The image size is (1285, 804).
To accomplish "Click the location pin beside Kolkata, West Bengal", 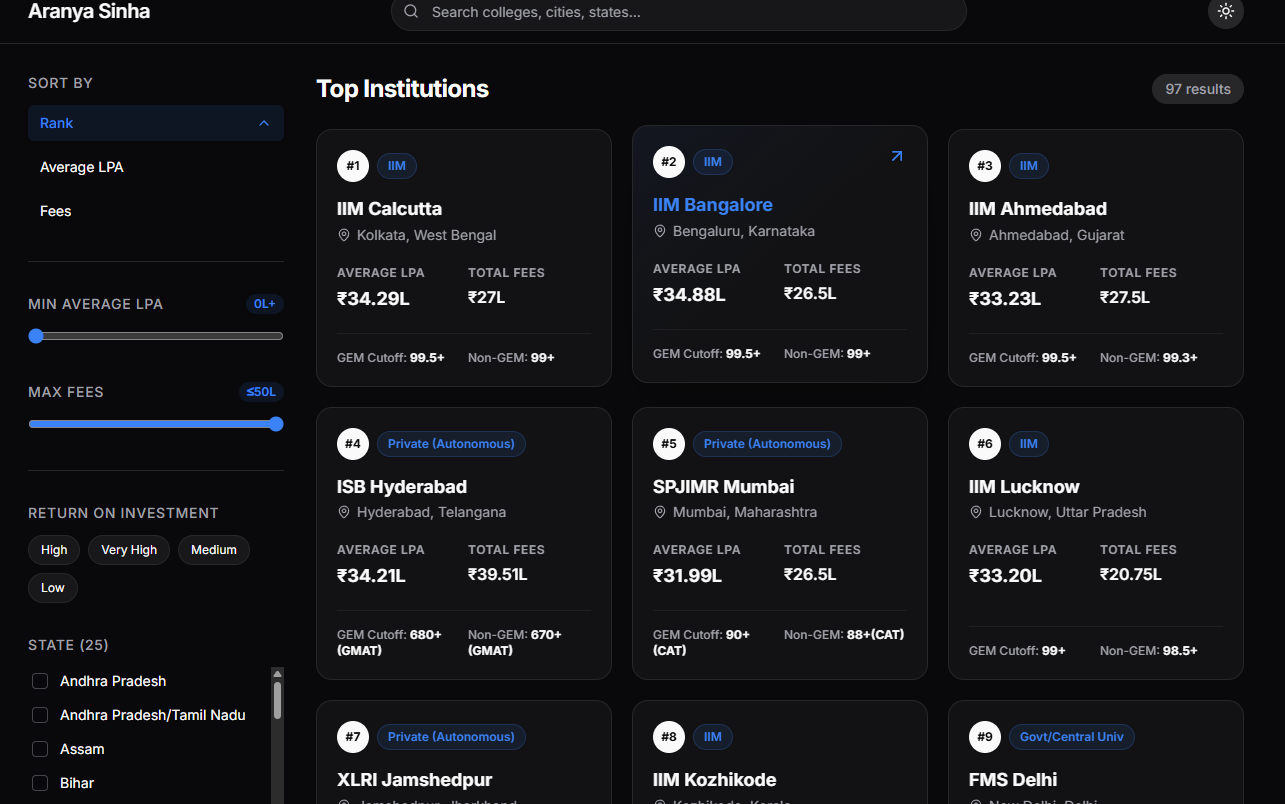I will tap(344, 235).
